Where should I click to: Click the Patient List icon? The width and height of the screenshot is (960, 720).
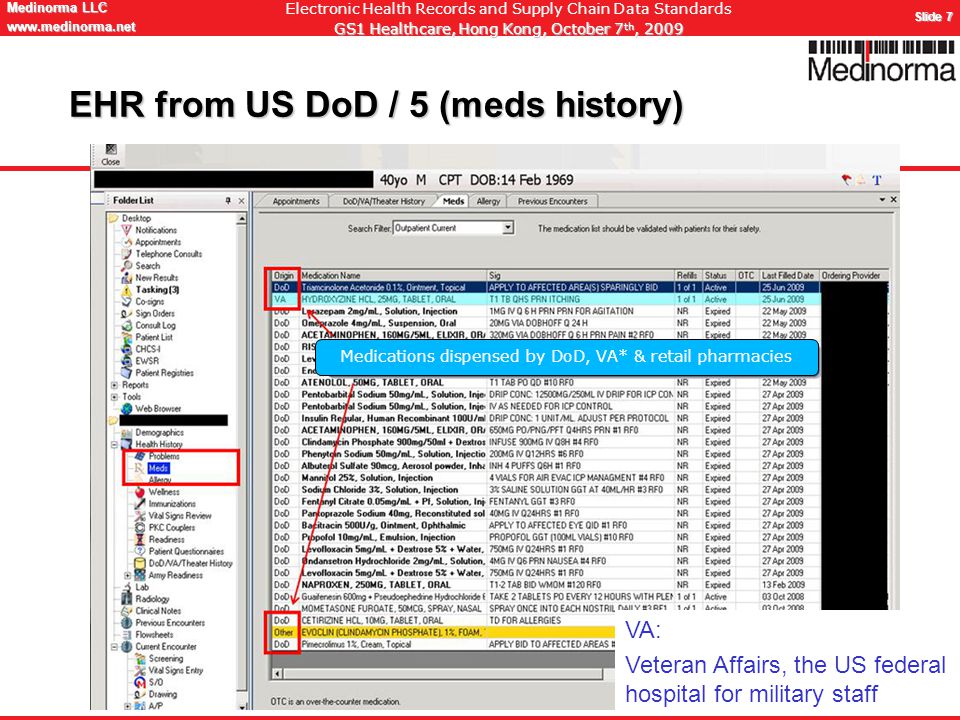[x=127, y=337]
